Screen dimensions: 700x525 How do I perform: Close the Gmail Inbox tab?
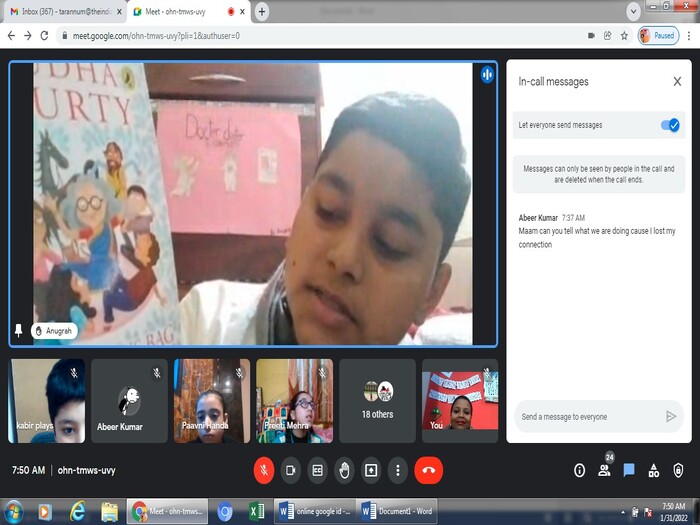point(119,12)
